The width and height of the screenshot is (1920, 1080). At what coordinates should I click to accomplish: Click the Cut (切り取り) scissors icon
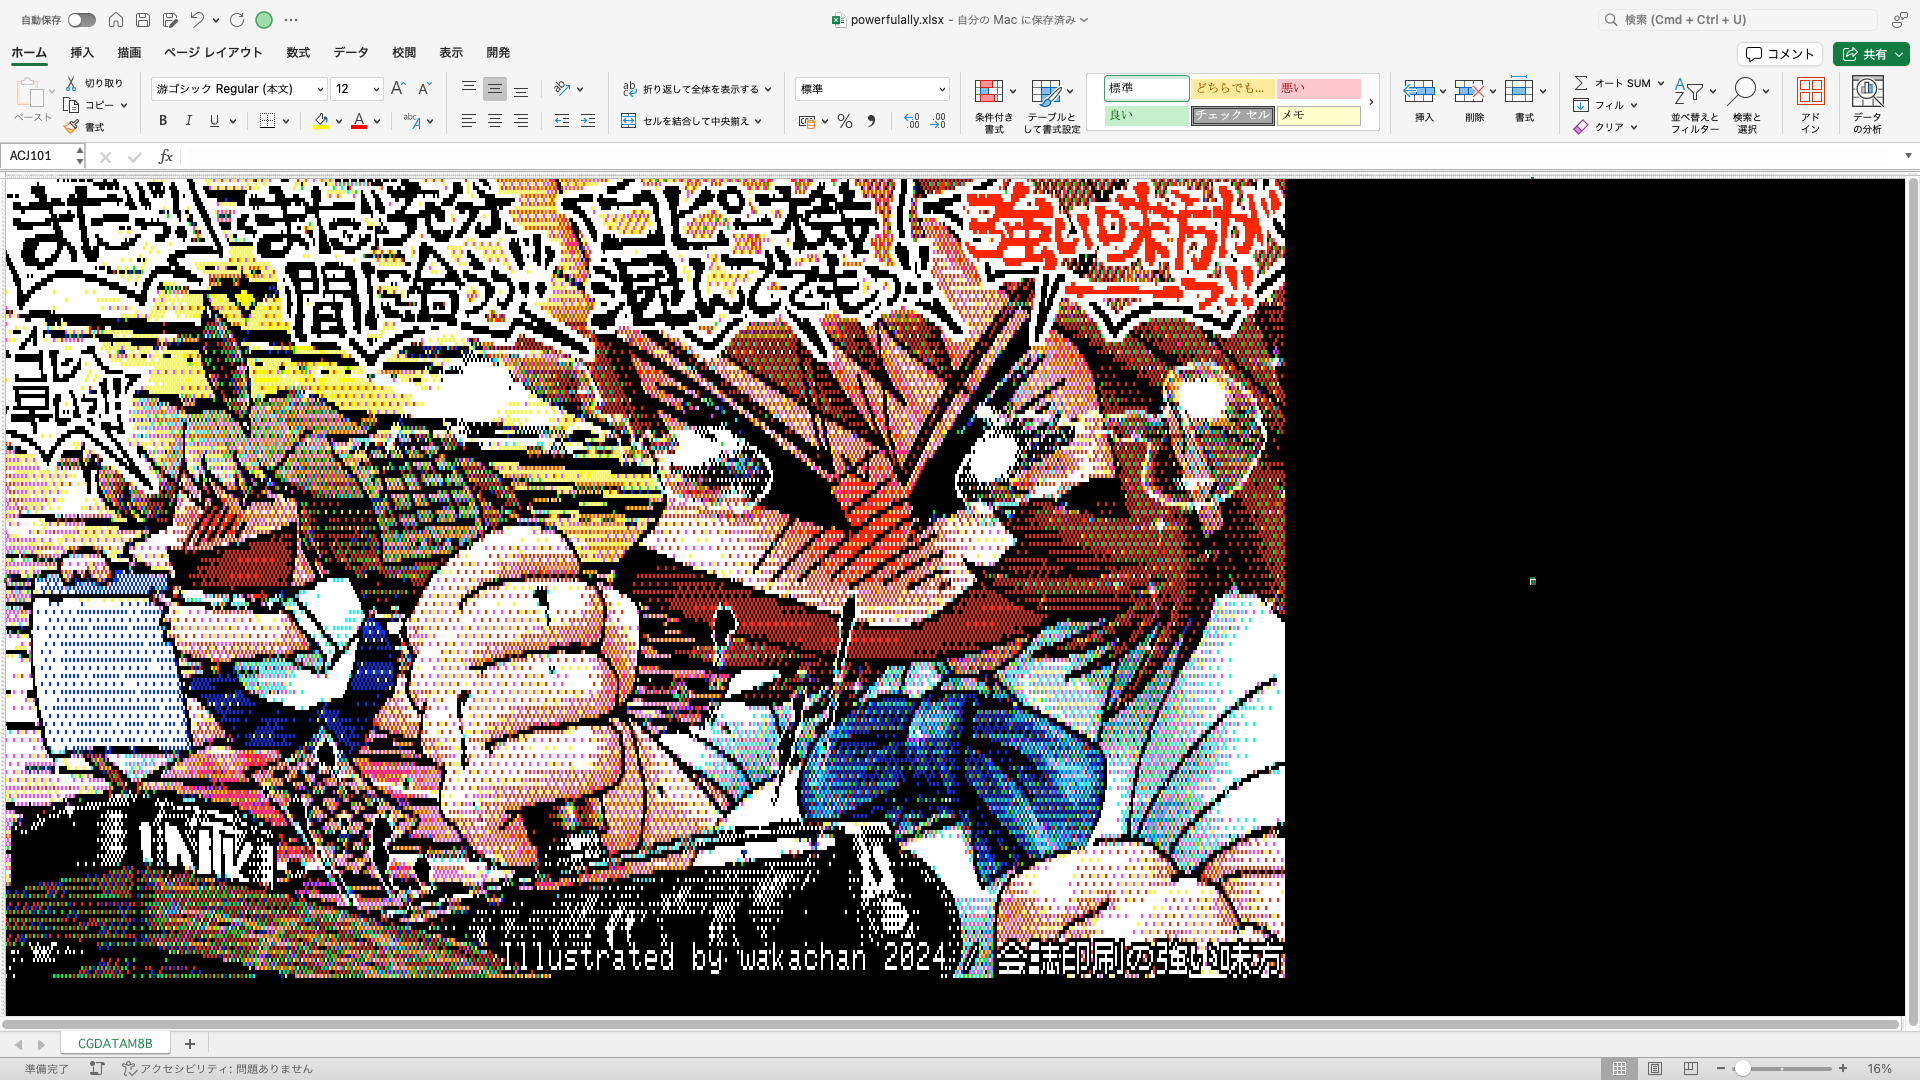click(x=71, y=83)
